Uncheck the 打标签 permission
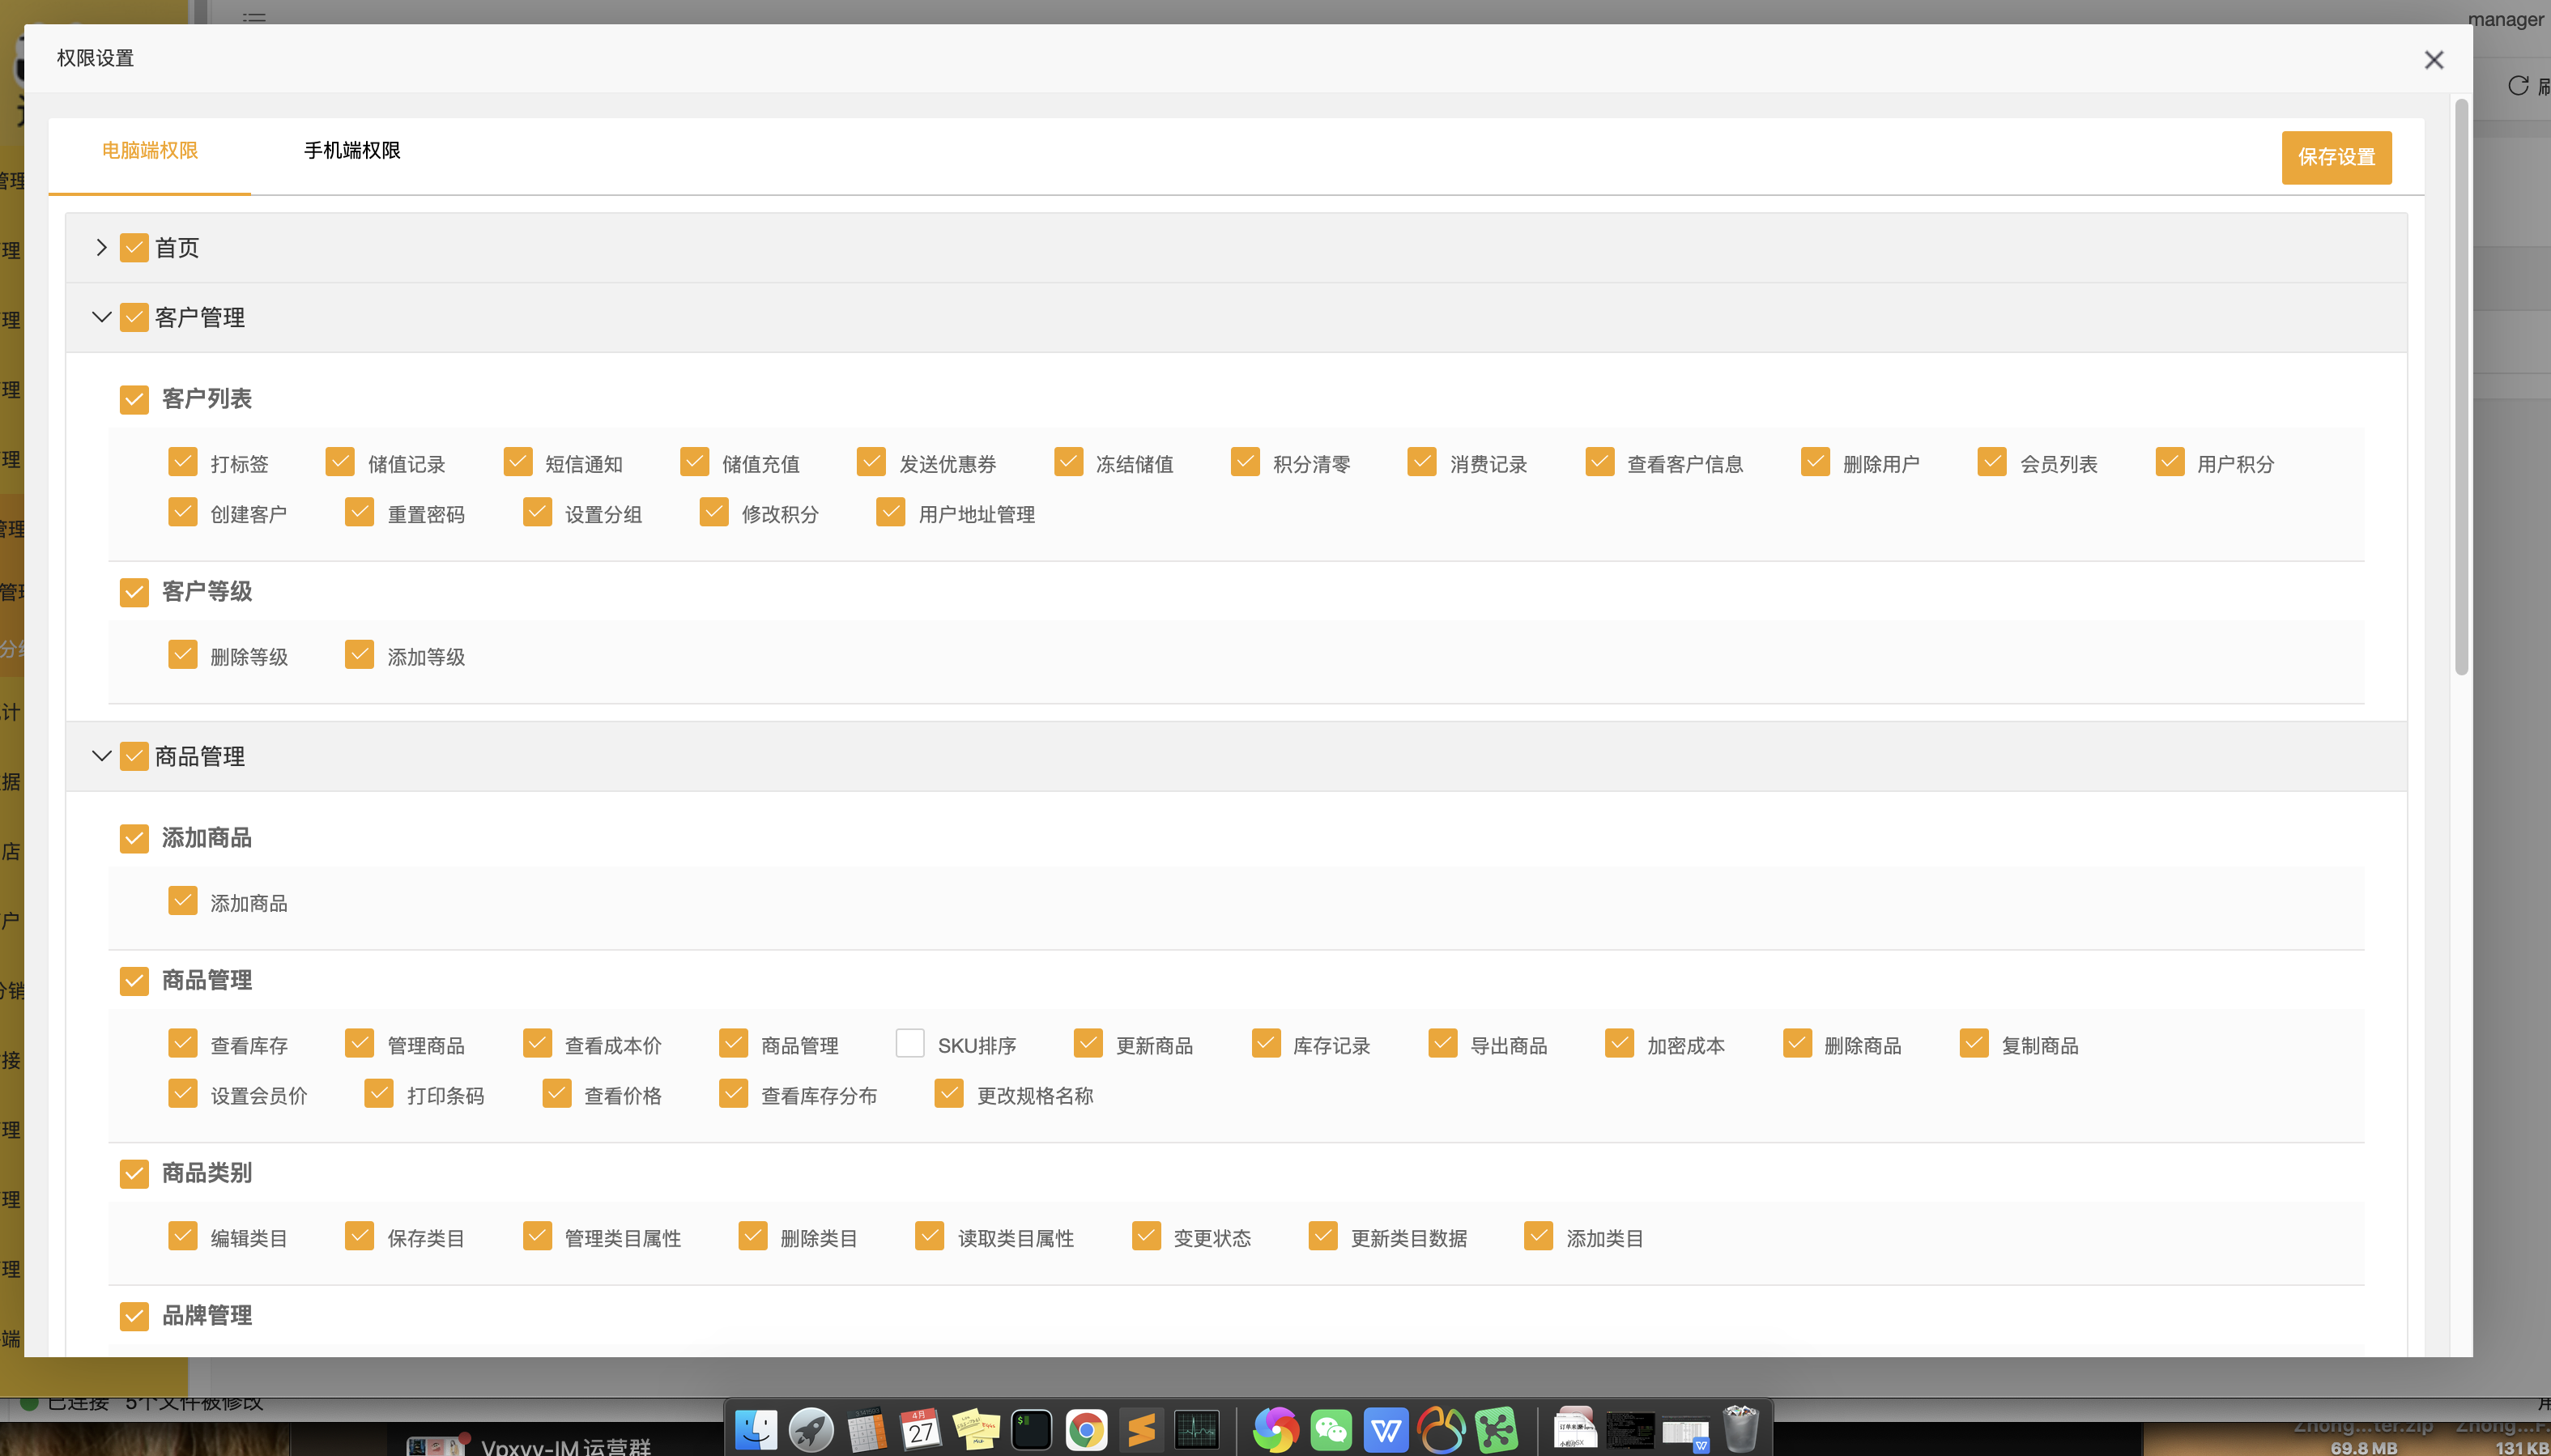 click(x=182, y=462)
